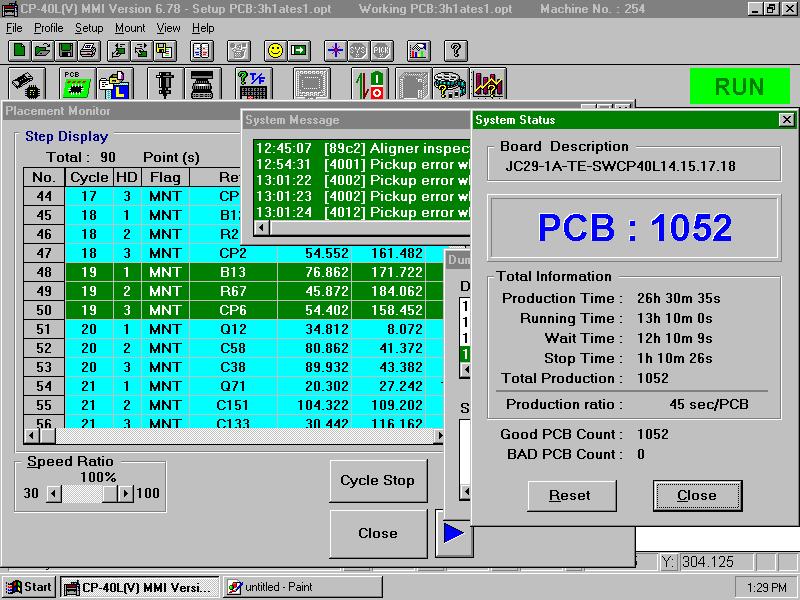Screen dimensions: 800x600
Task: Click the blue play arrow button
Action: point(454,533)
